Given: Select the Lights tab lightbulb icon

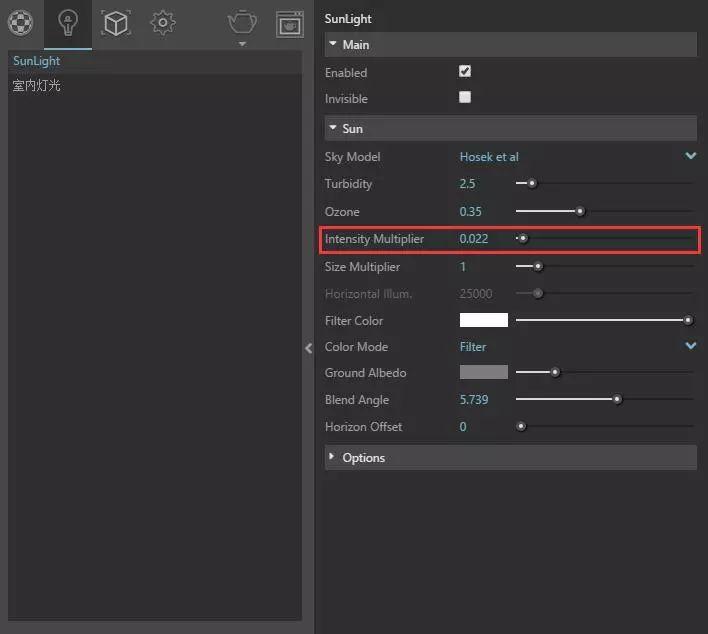Looking at the screenshot, I should 68,23.
